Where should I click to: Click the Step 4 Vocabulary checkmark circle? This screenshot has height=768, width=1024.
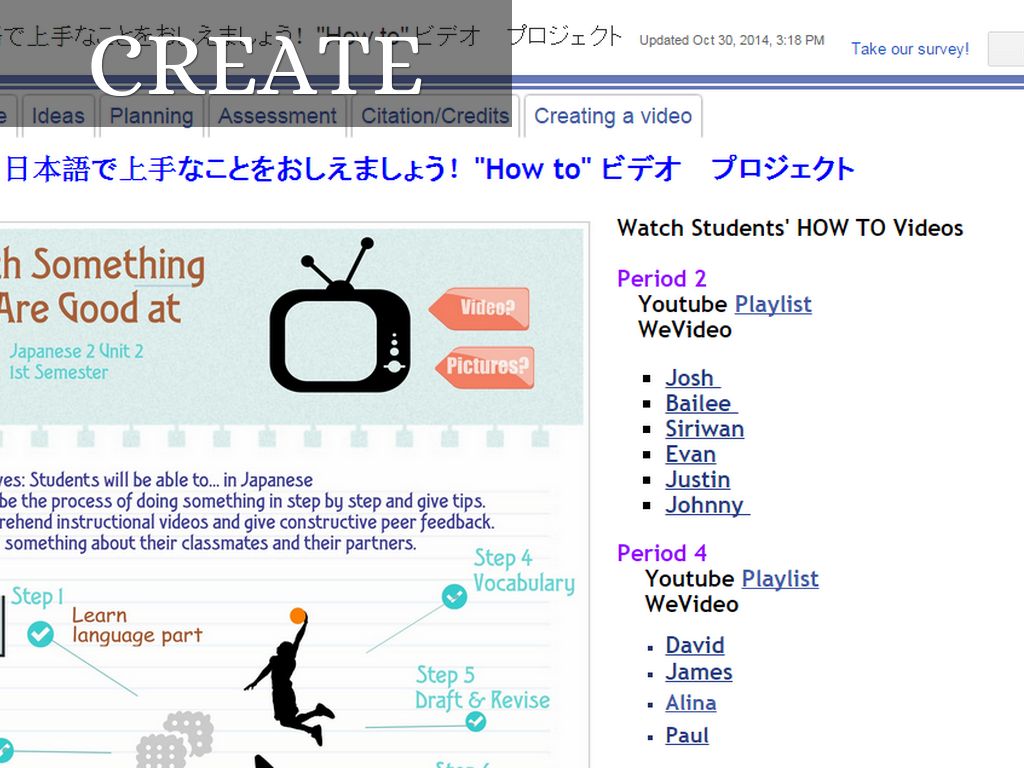coord(454,597)
